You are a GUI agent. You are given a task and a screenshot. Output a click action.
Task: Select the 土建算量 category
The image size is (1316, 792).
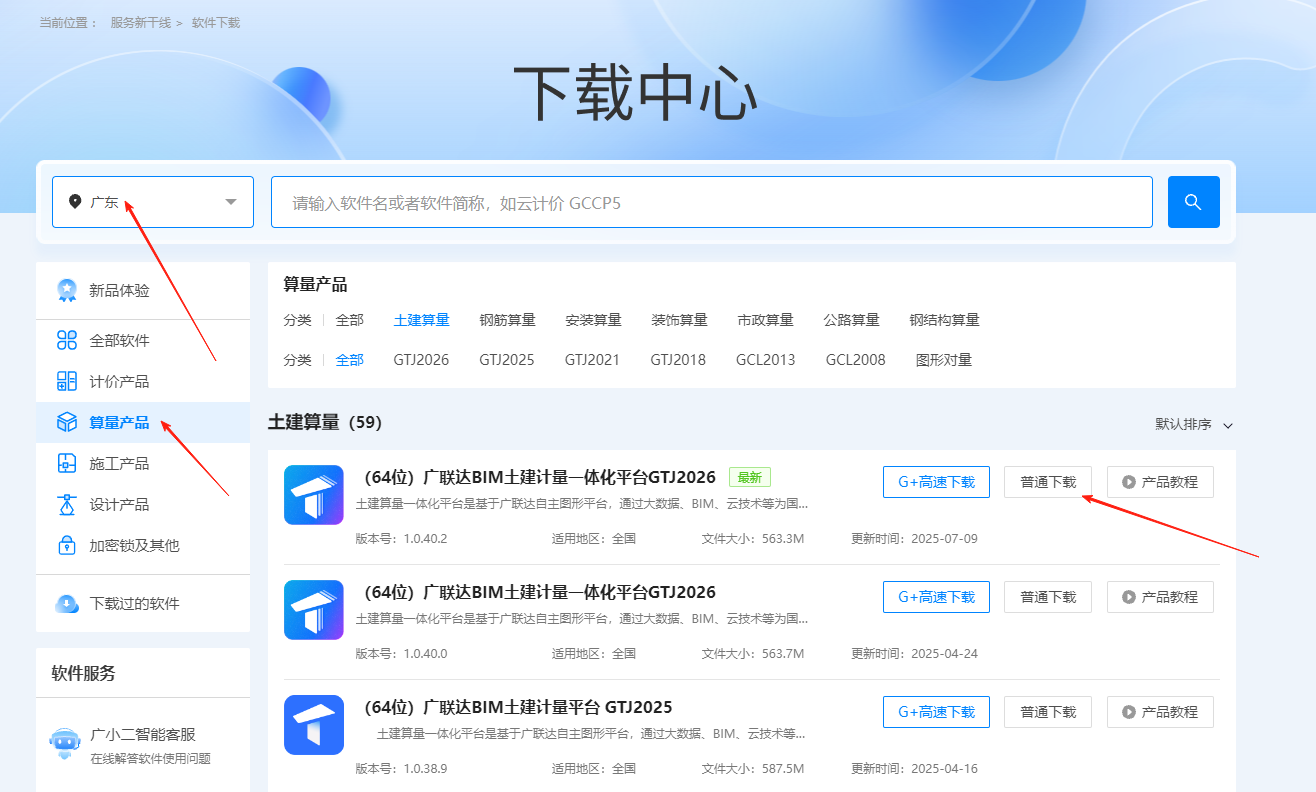(x=422, y=320)
